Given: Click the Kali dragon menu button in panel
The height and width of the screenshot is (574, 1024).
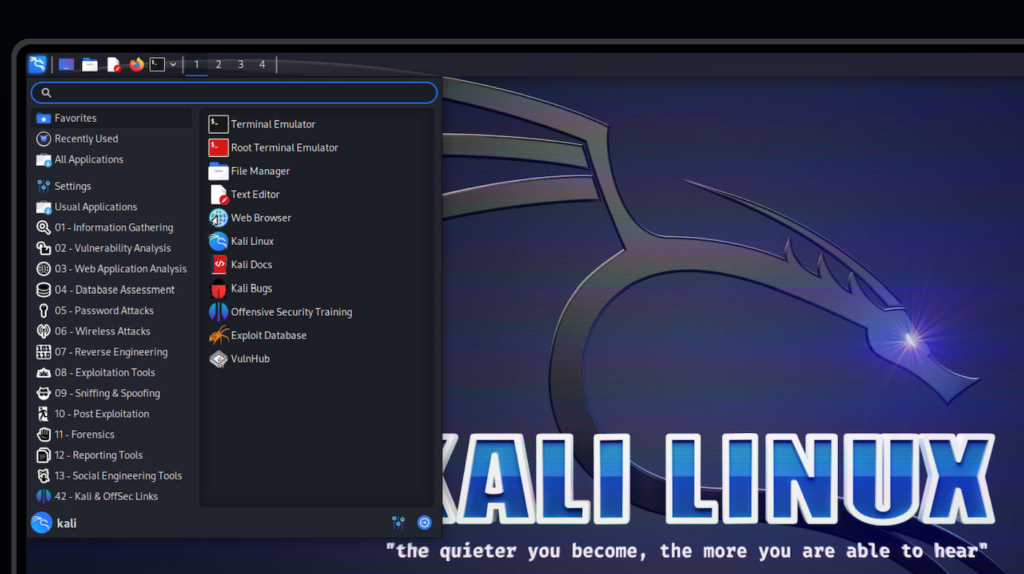Looking at the screenshot, I should click(37, 64).
